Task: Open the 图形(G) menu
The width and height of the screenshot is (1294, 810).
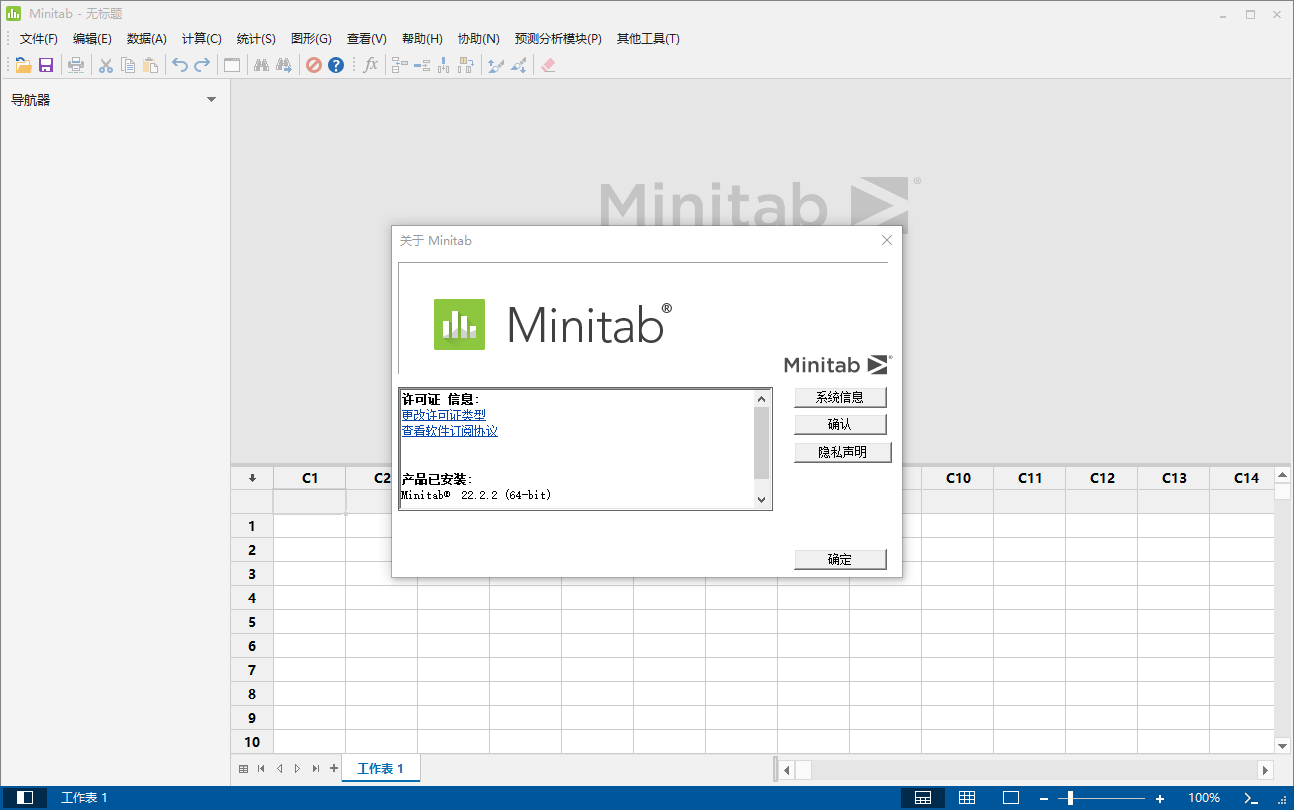Action: [311, 39]
